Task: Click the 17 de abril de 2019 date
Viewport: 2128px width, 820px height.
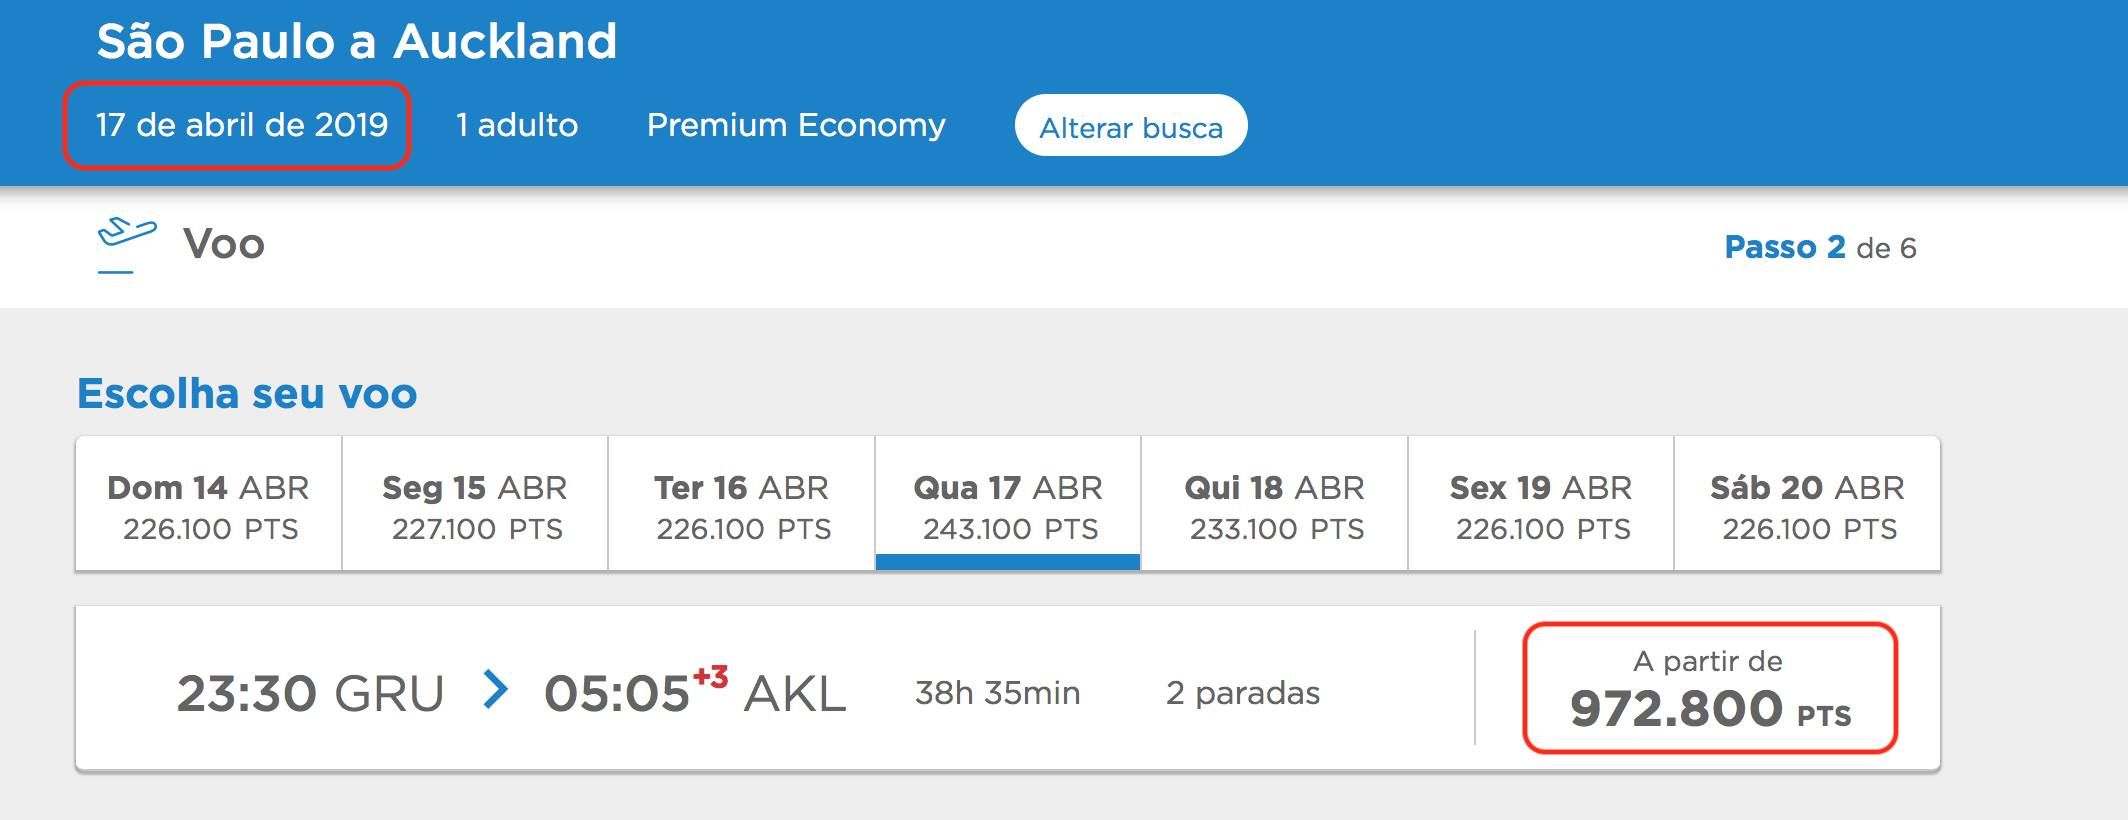Action: tap(241, 125)
